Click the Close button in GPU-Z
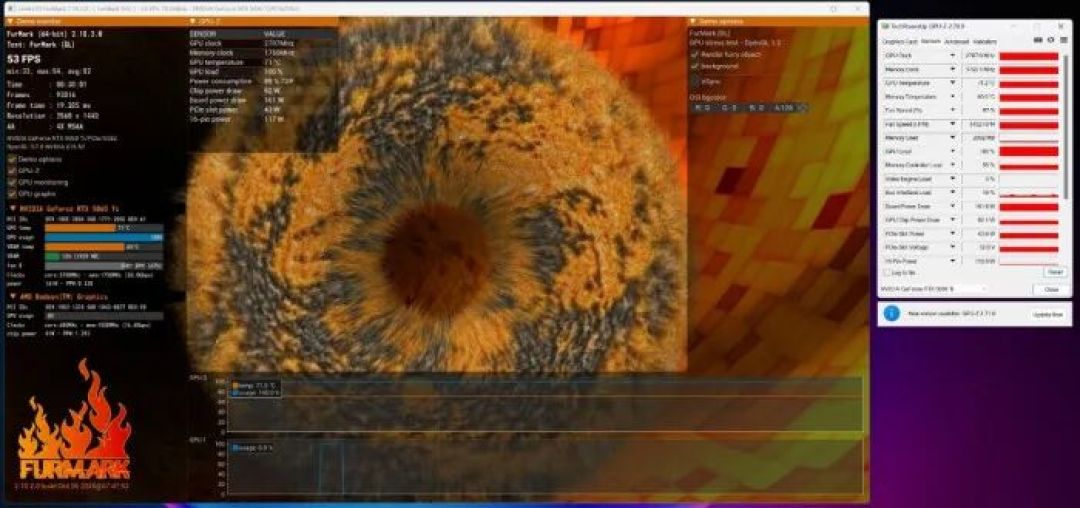The height and width of the screenshot is (508, 1080). coord(1052,290)
